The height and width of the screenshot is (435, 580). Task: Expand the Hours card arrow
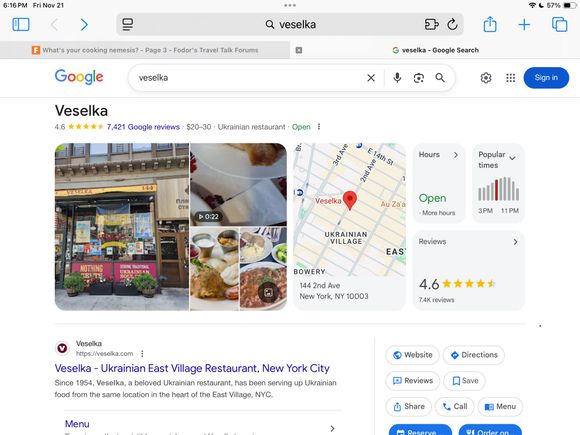(x=456, y=155)
